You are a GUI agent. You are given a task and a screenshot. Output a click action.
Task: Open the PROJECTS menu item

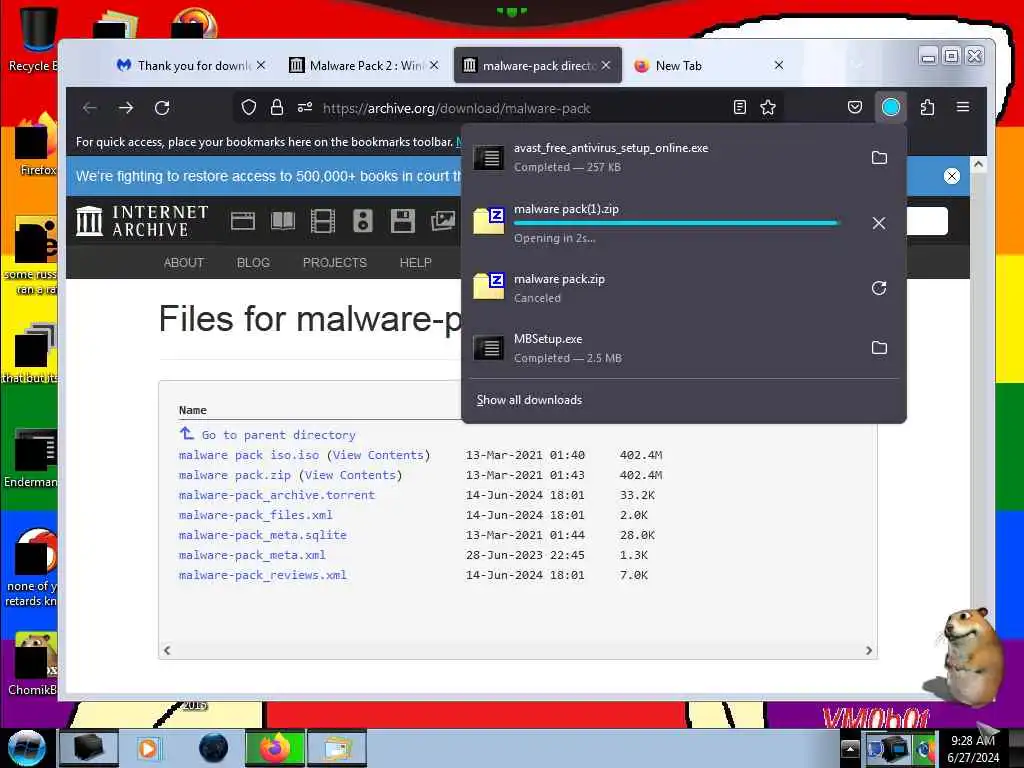click(x=334, y=263)
